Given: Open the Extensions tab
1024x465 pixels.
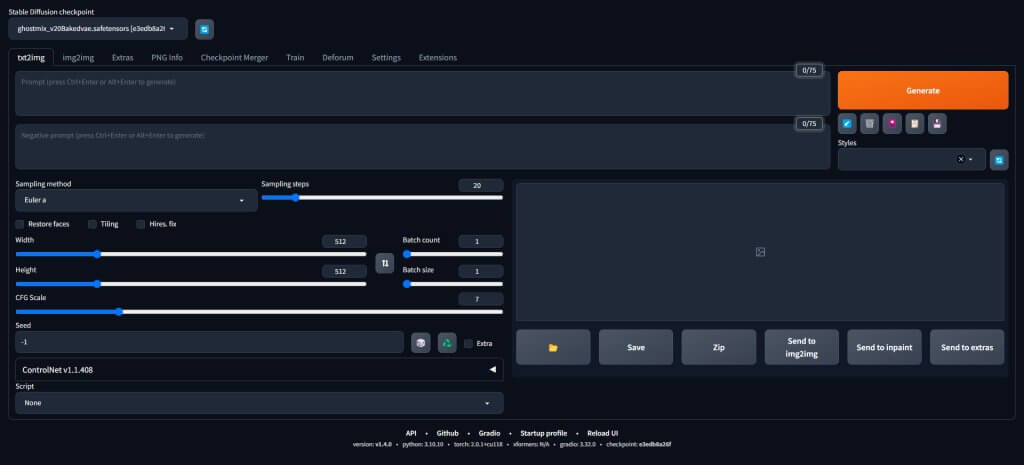Looking at the screenshot, I should (x=437, y=58).
